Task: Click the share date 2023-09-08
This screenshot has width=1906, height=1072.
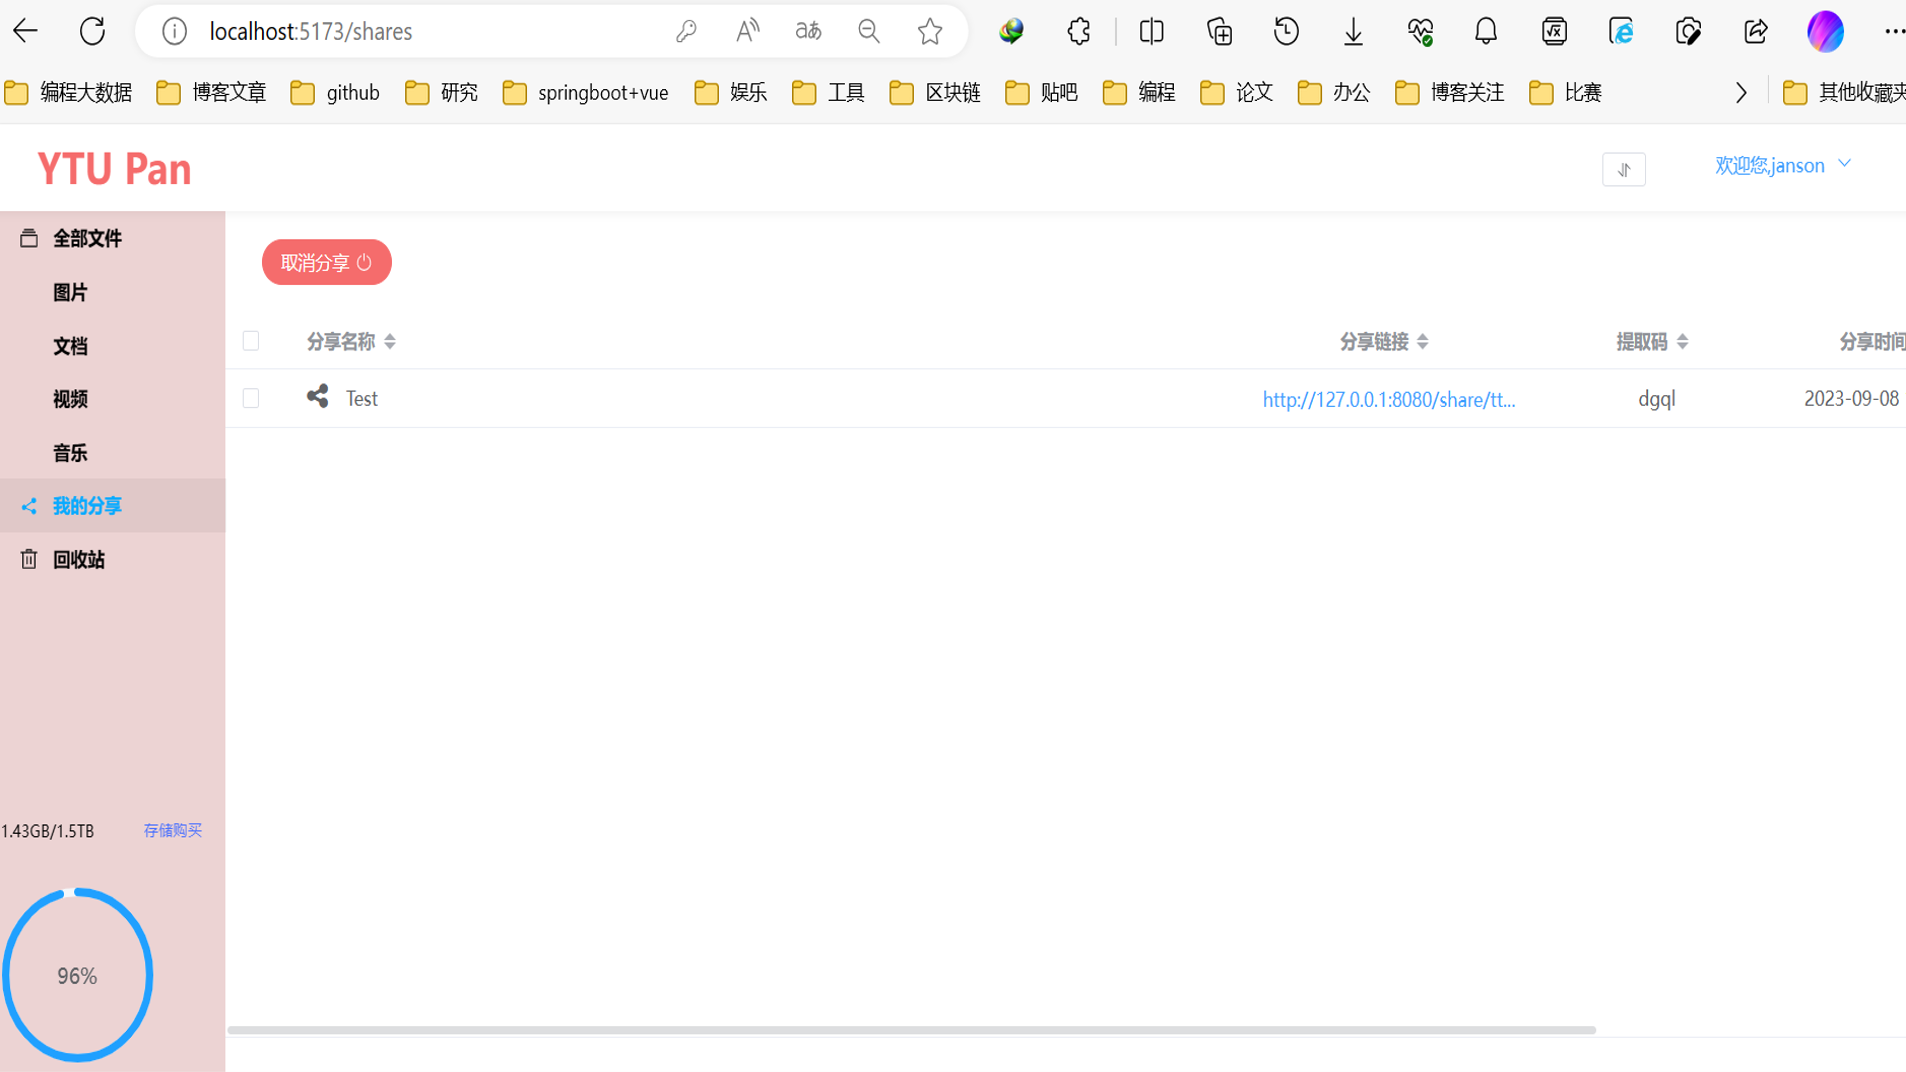Action: pos(1851,399)
